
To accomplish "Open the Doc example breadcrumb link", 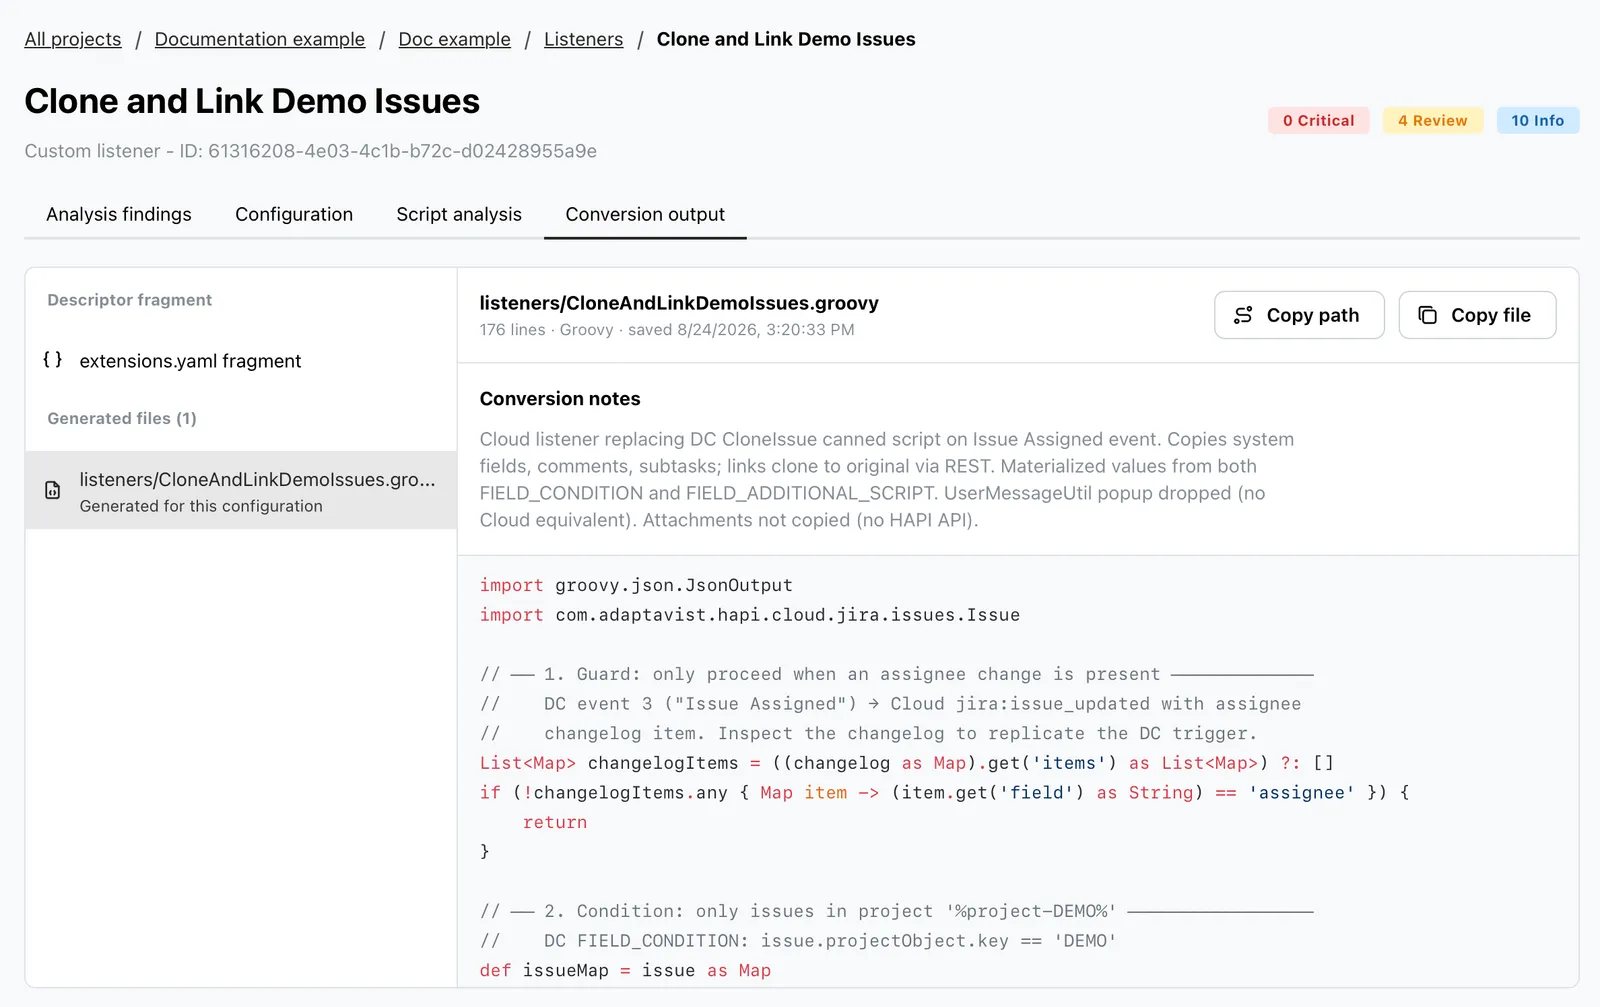I will (454, 39).
